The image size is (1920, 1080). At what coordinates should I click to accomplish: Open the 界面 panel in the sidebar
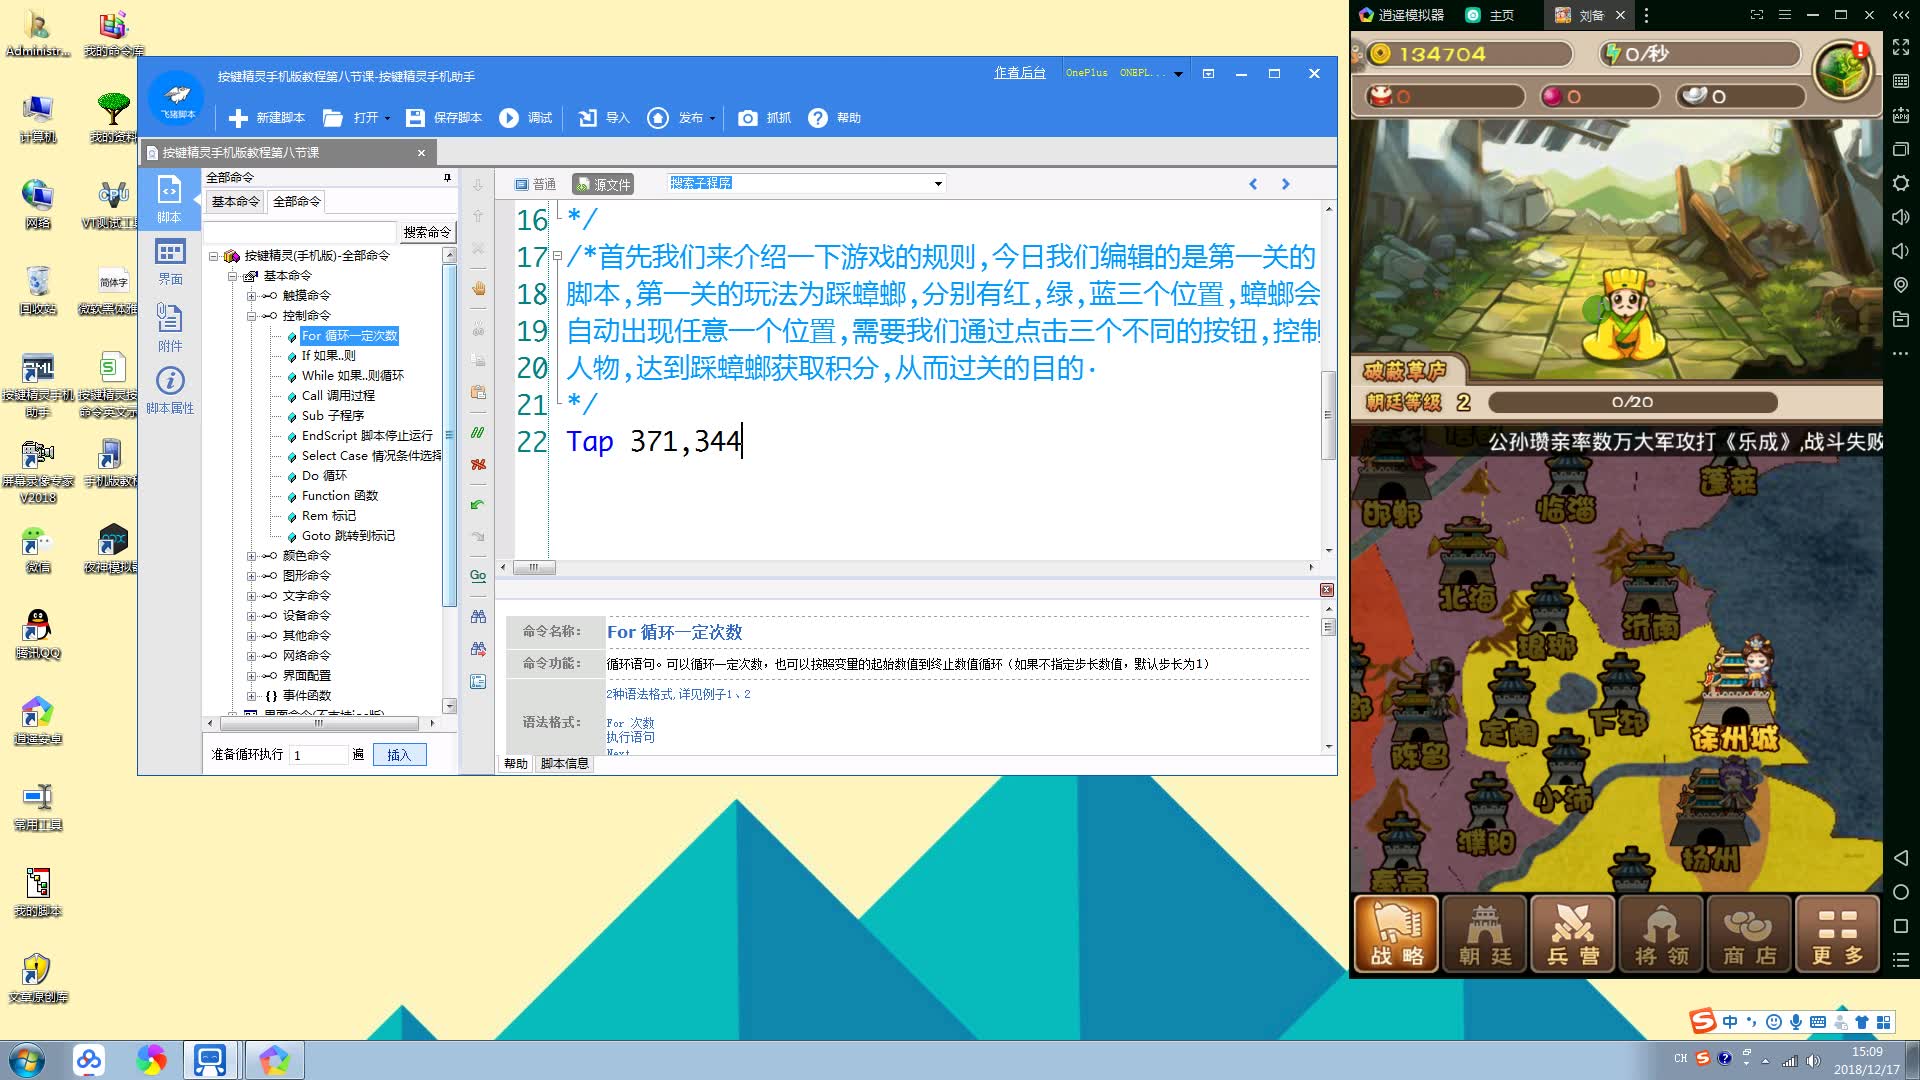(170, 262)
